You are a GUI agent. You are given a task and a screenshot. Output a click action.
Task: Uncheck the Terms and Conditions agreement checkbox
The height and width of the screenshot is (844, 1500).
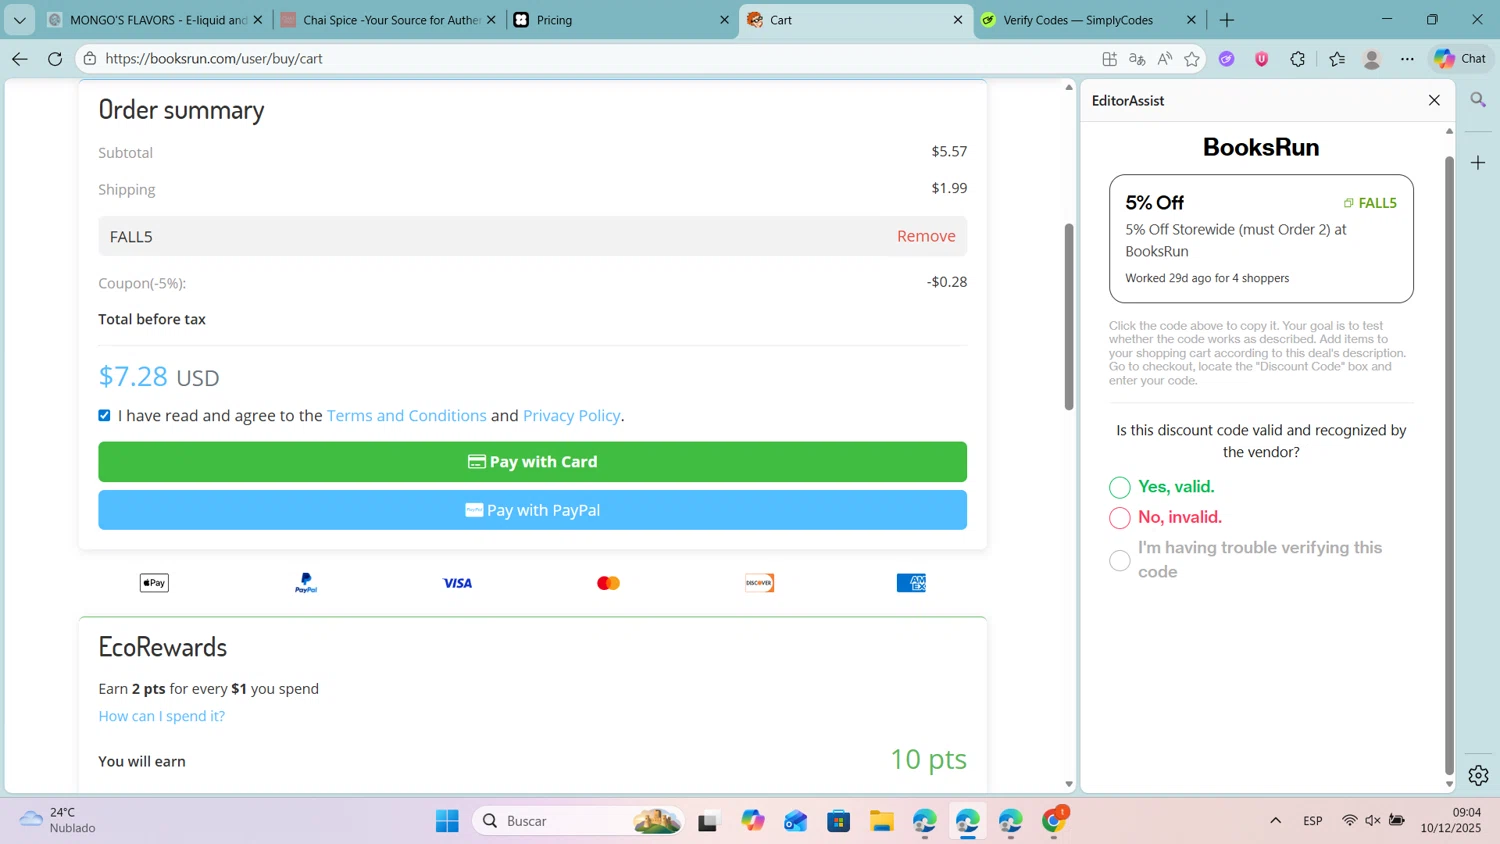pyautogui.click(x=104, y=415)
